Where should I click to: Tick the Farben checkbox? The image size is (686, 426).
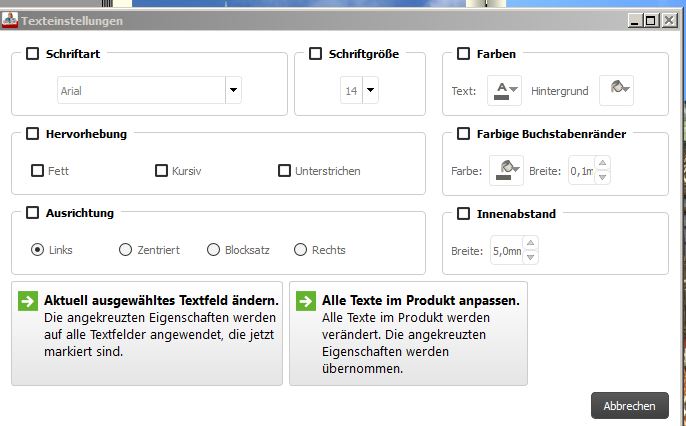[463, 54]
